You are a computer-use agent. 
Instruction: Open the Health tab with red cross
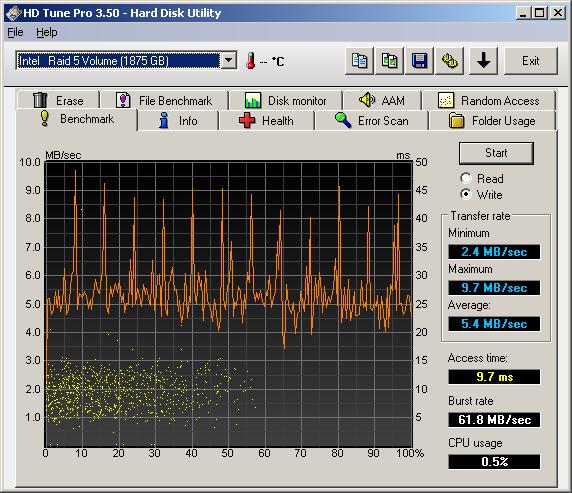267,120
